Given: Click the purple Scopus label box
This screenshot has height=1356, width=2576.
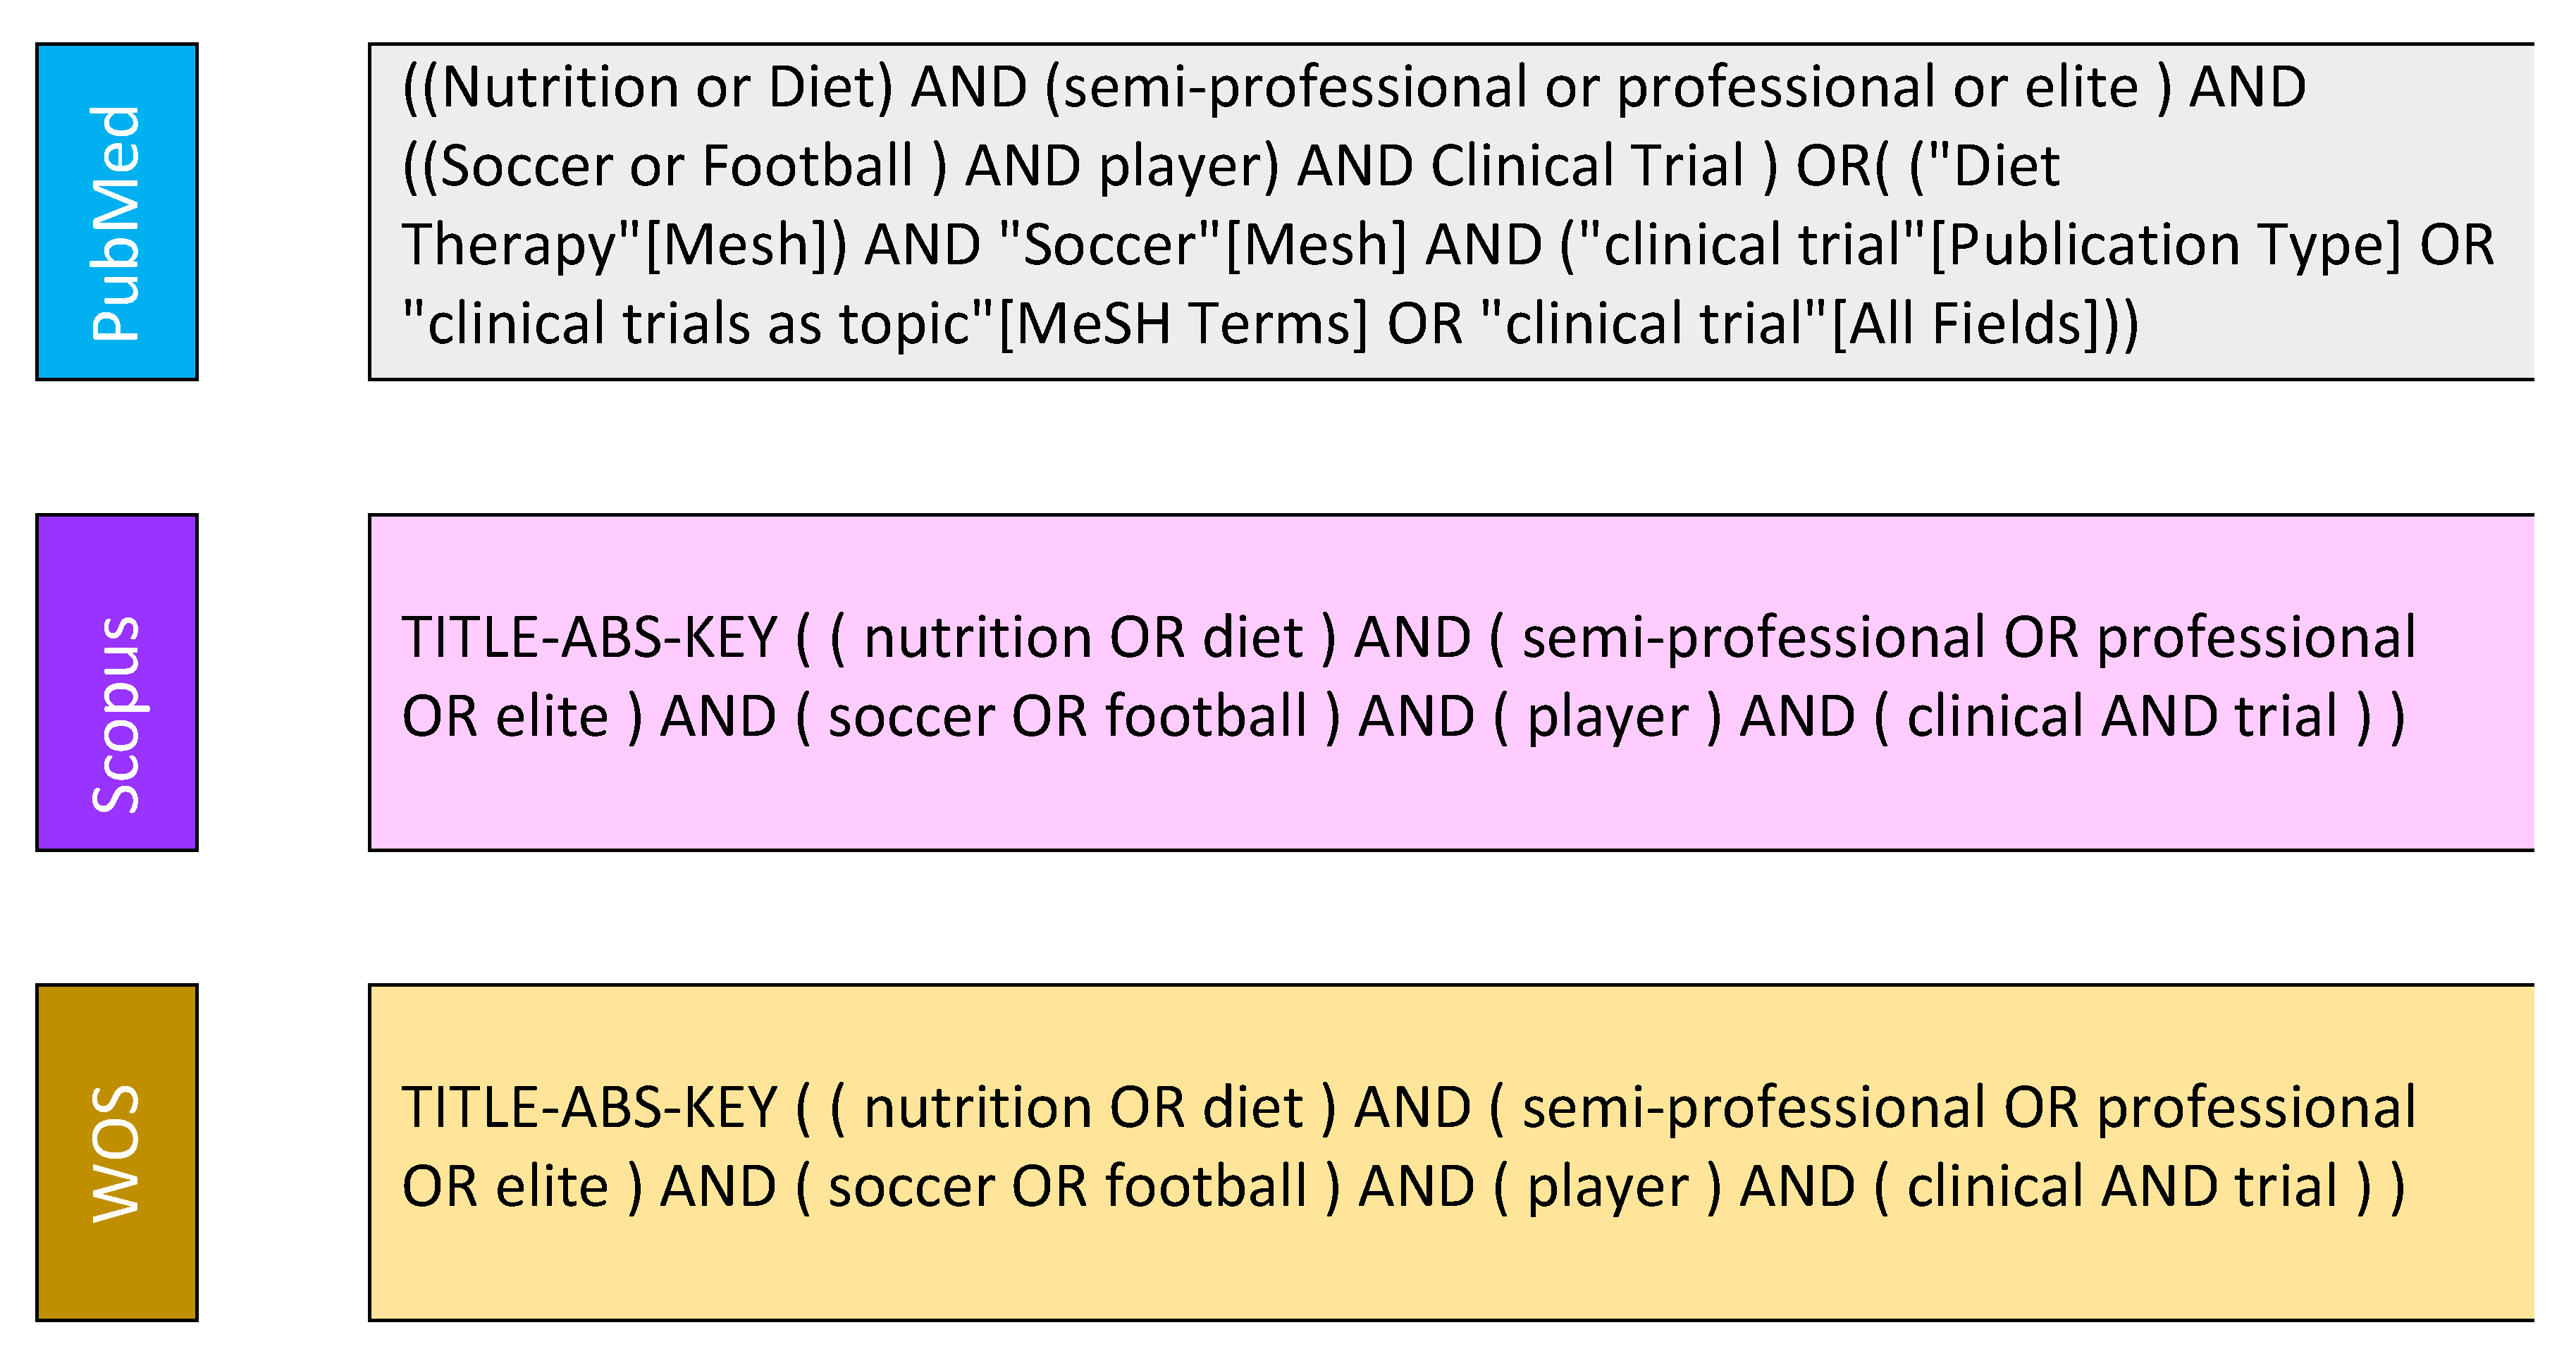Looking at the screenshot, I should click(x=117, y=682).
